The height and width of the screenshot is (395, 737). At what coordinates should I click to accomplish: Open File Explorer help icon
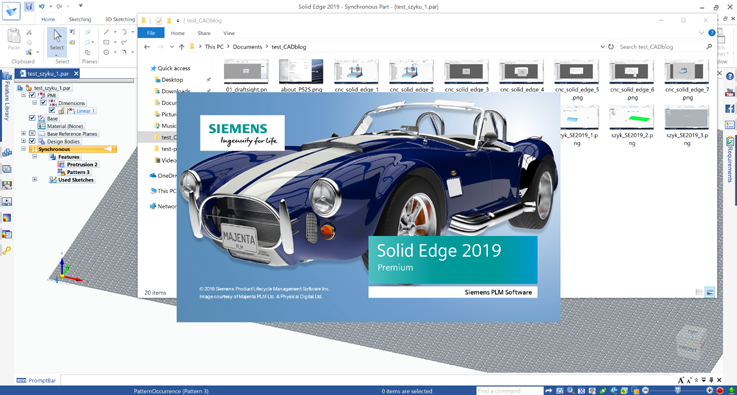(x=712, y=33)
